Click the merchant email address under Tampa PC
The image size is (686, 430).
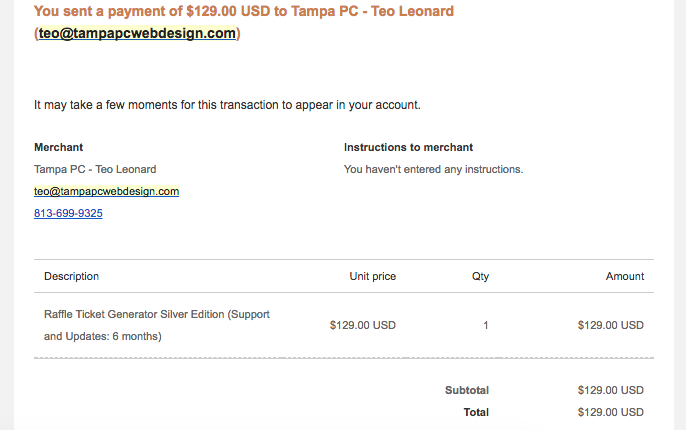coord(106,191)
